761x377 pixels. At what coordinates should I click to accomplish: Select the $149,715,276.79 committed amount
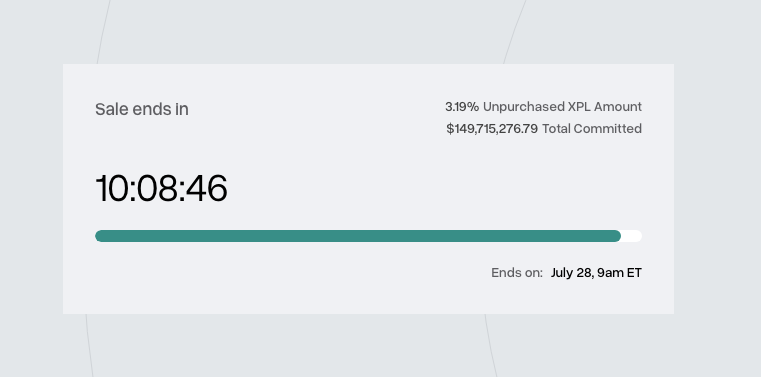pyautogui.click(x=492, y=129)
